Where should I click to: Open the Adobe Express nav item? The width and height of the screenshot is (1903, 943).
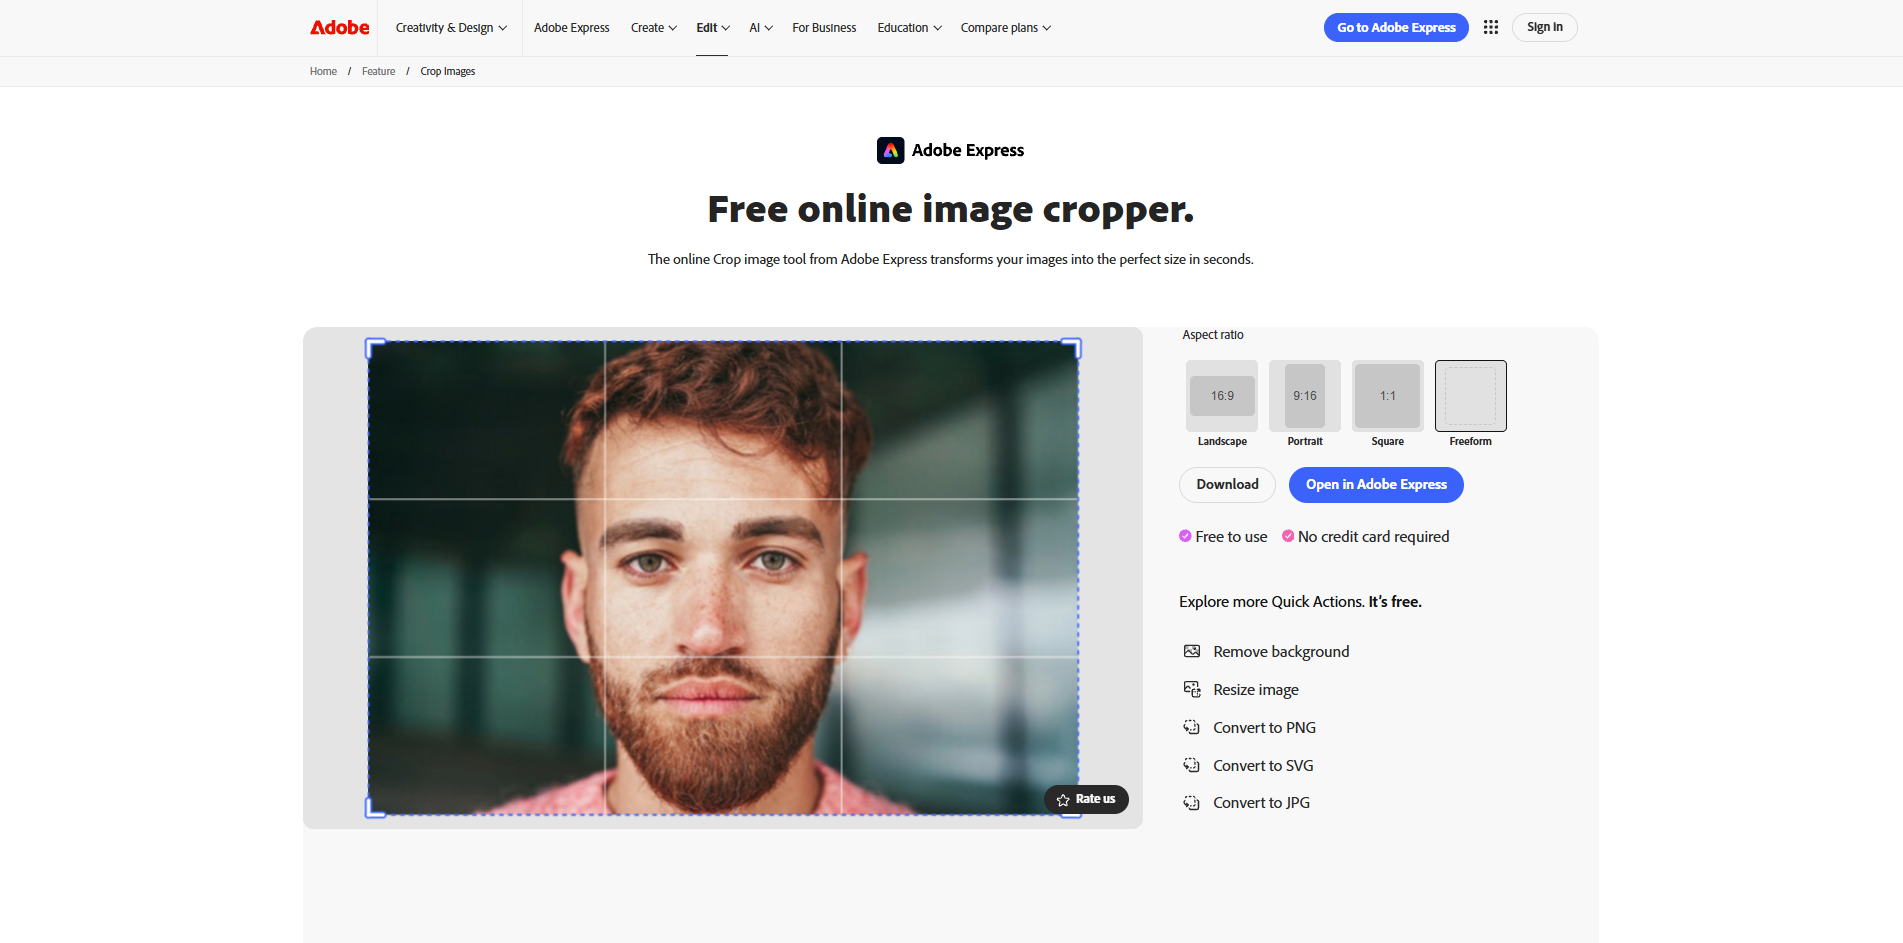[x=572, y=28]
